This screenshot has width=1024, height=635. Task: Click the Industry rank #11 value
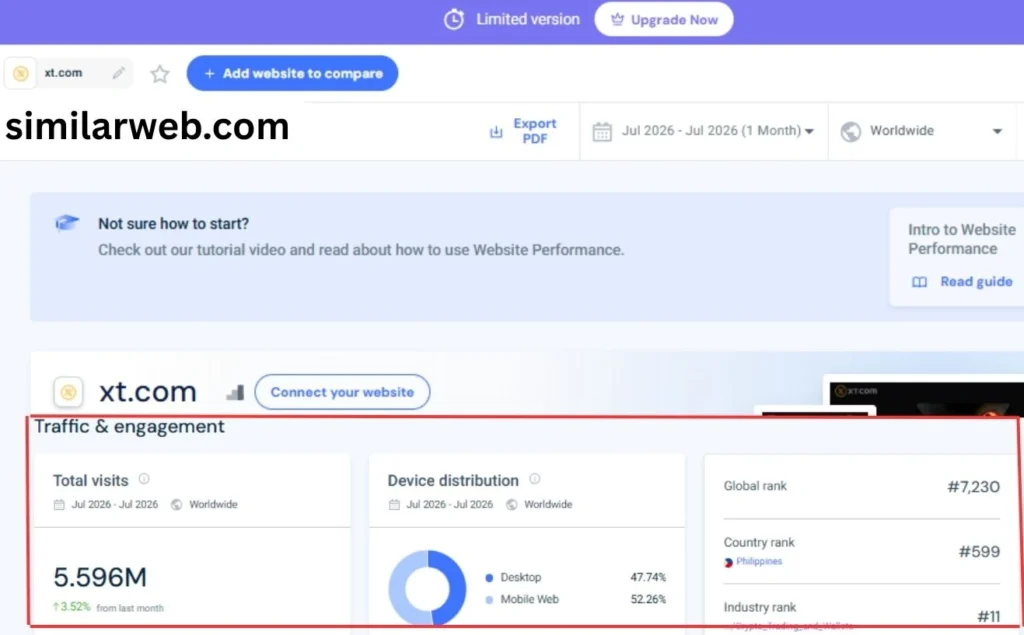coord(989,616)
